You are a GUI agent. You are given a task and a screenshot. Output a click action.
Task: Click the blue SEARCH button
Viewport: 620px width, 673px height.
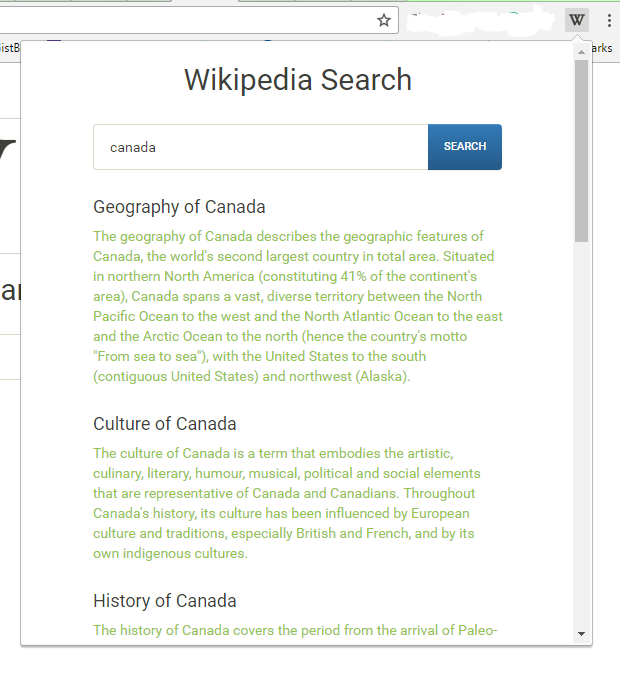(465, 147)
